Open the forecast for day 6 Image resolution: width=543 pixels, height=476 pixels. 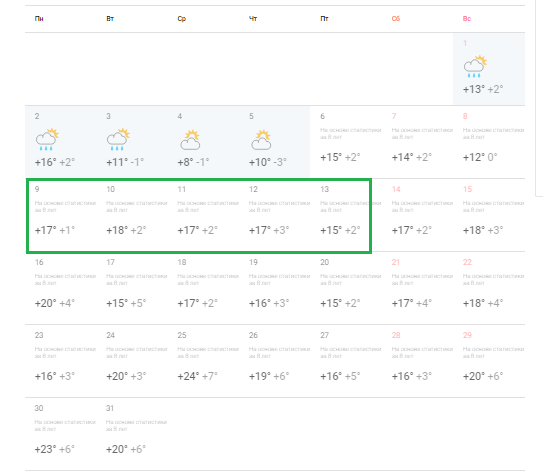pyautogui.click(x=345, y=142)
